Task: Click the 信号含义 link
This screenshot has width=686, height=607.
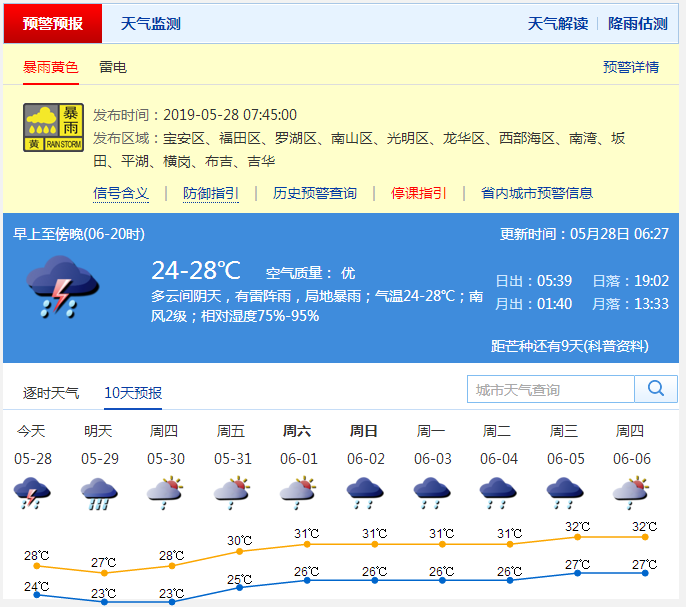Action: pos(121,193)
